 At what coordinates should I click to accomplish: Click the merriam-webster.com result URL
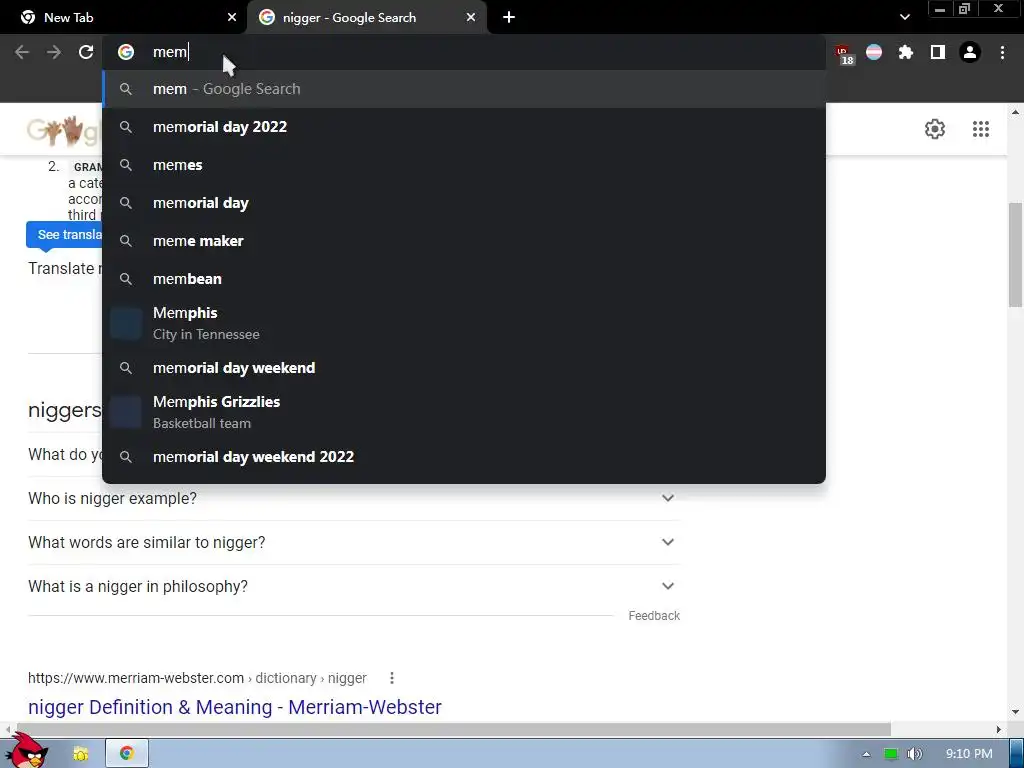[197, 678]
